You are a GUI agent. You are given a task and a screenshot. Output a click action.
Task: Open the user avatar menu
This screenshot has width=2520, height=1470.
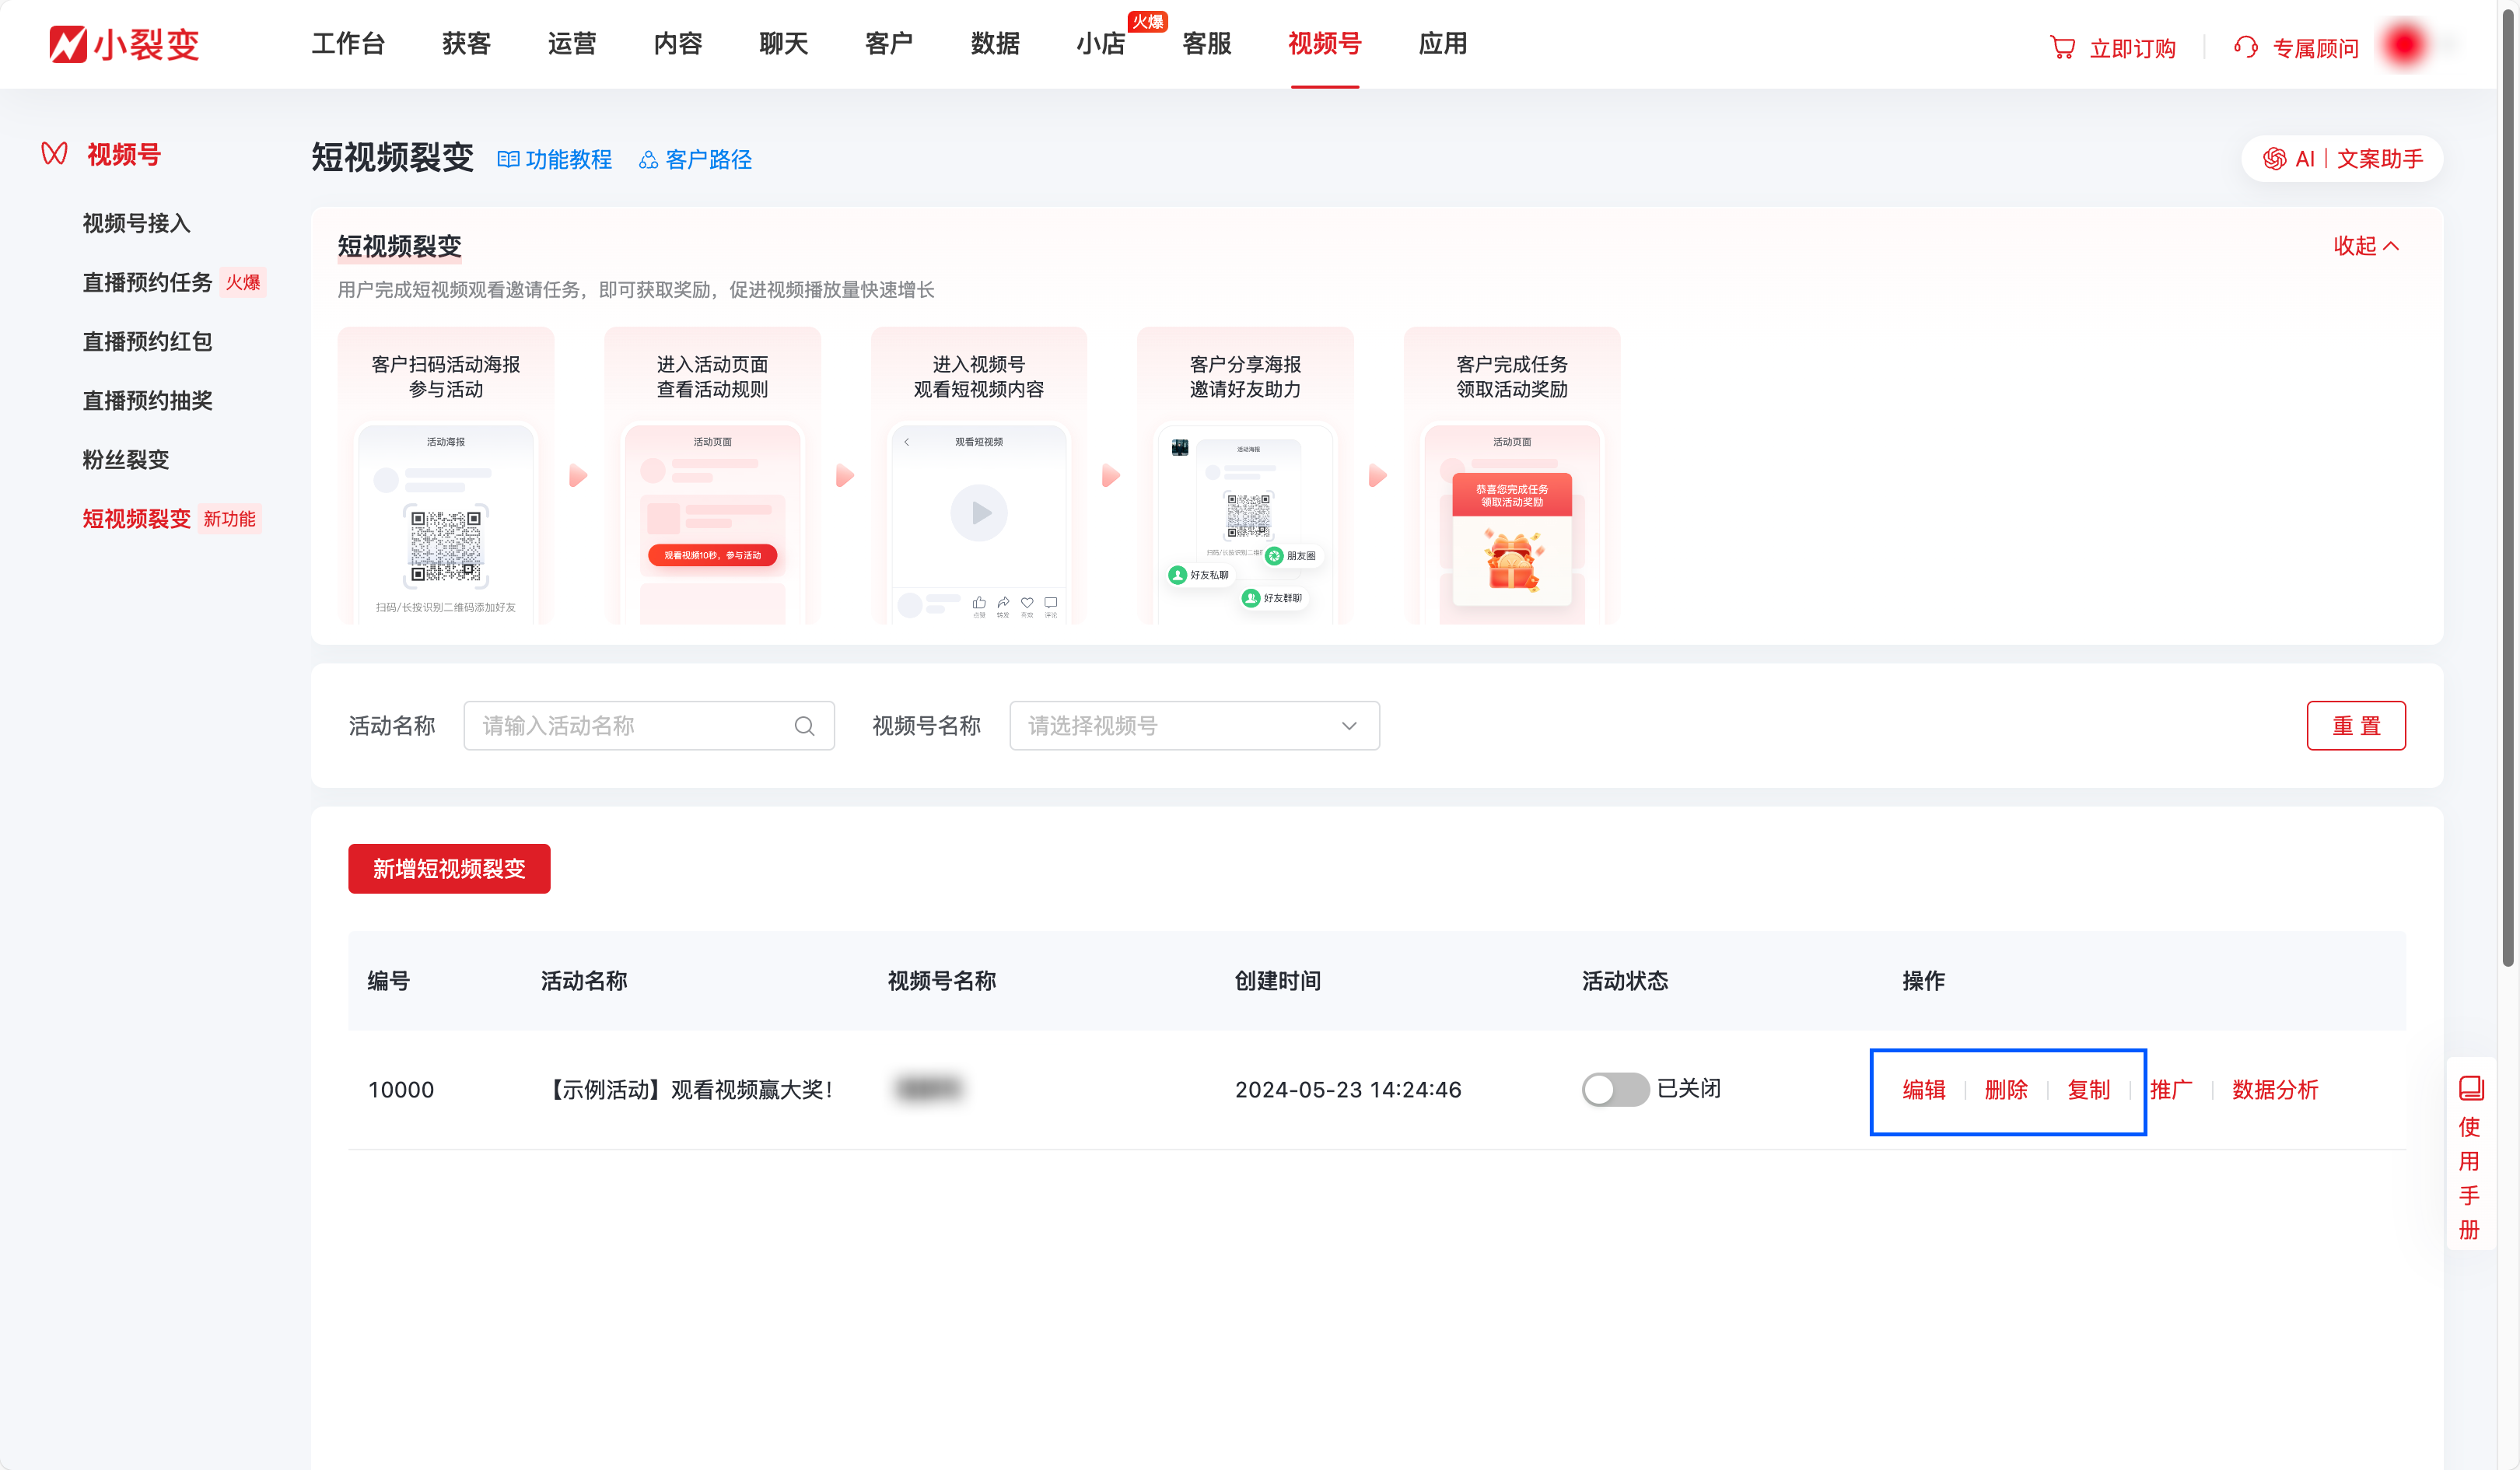pos(2405,44)
